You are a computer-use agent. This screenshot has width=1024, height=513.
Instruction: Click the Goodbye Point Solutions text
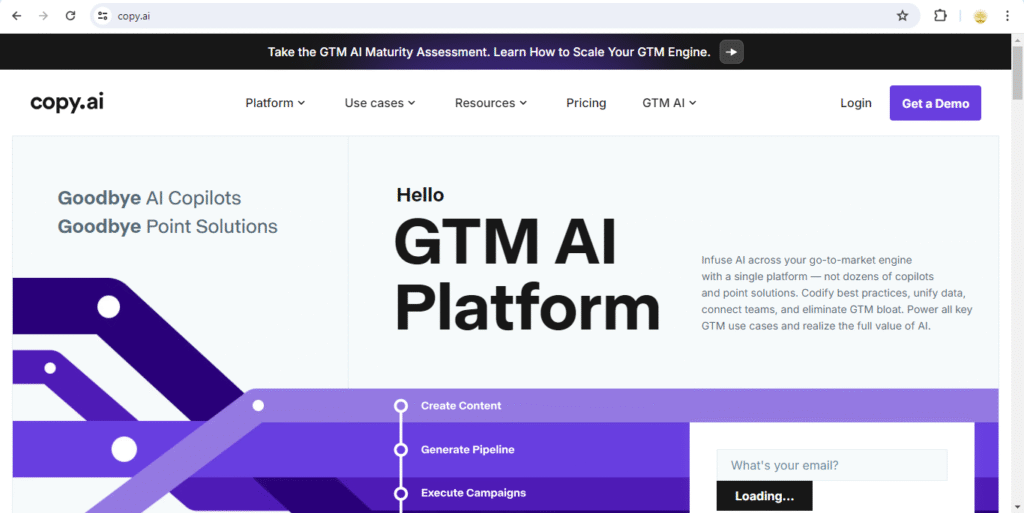[x=167, y=226]
